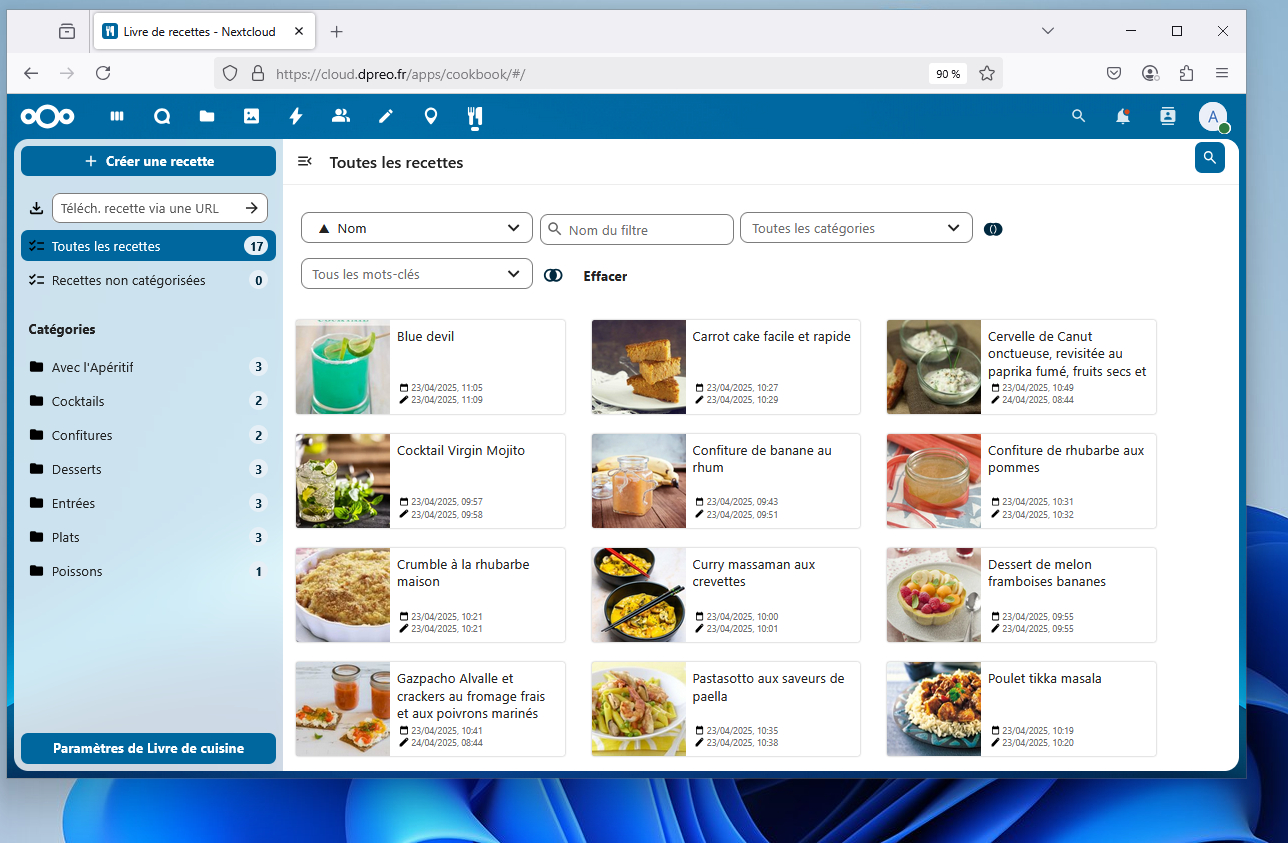
Task: Open the Maps location pin icon
Action: click(431, 116)
